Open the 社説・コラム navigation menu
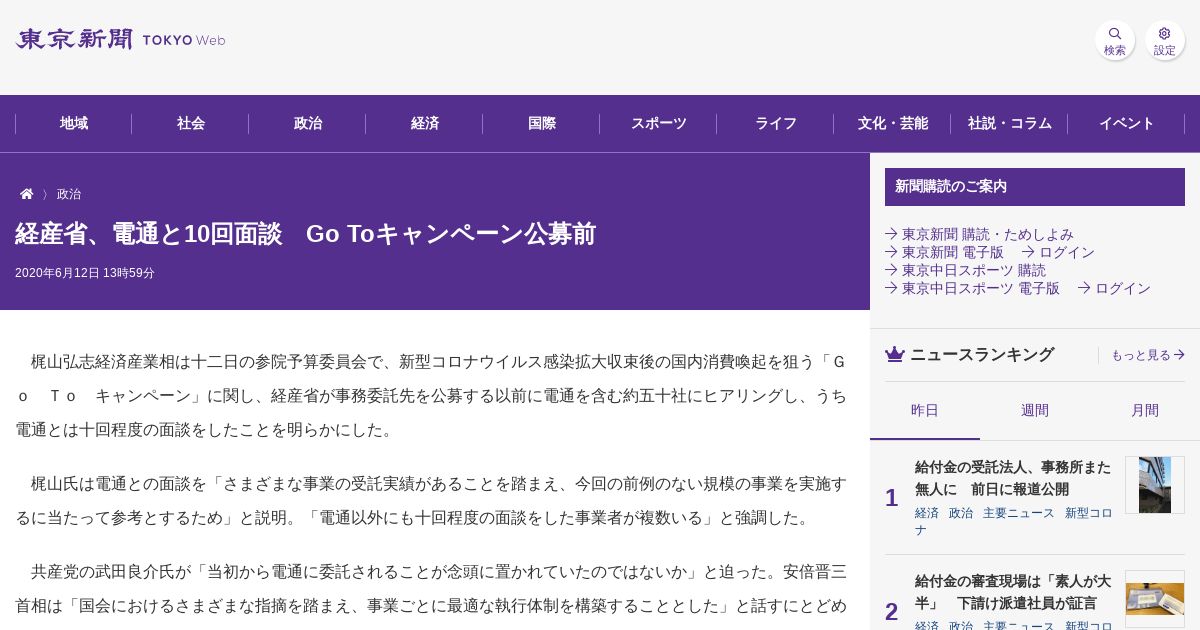1200x630 pixels. coord(1010,123)
